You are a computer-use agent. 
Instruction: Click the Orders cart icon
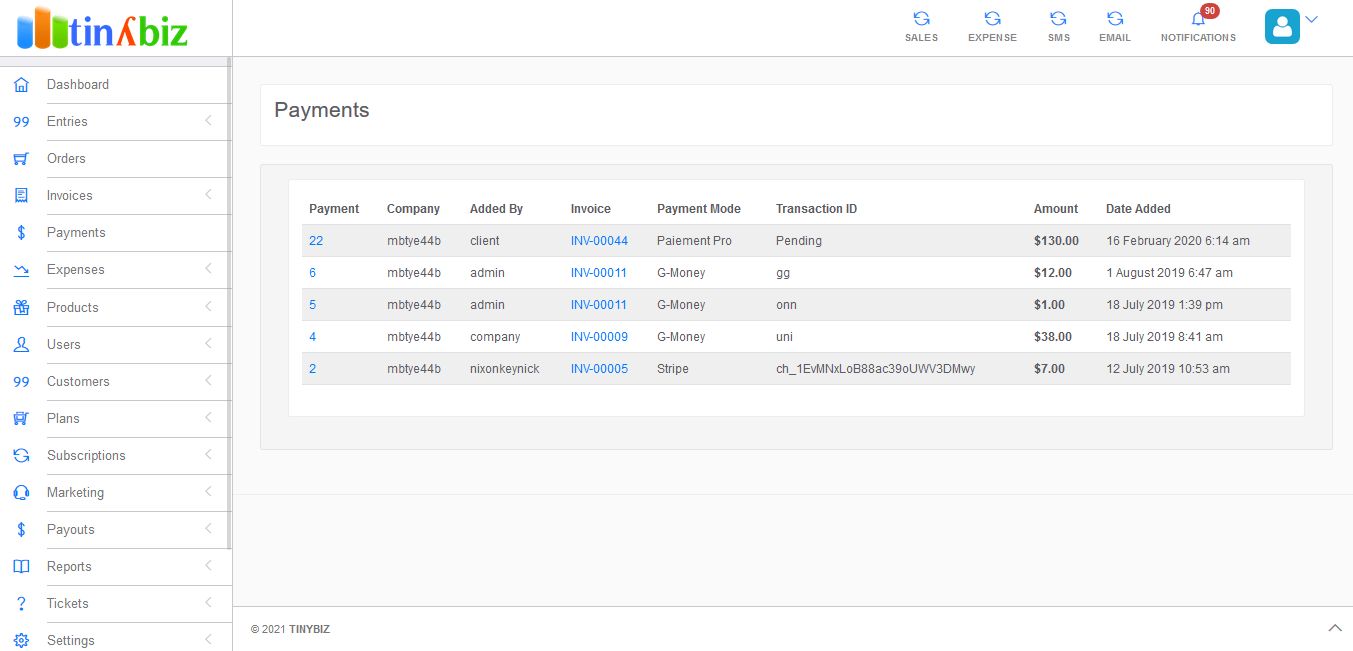[x=21, y=159]
